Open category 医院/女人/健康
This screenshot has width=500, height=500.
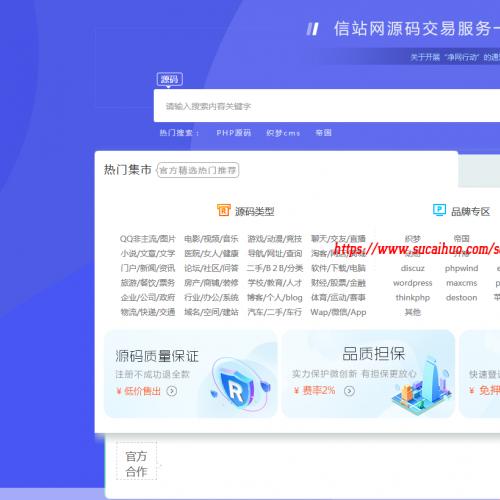[x=211, y=253]
